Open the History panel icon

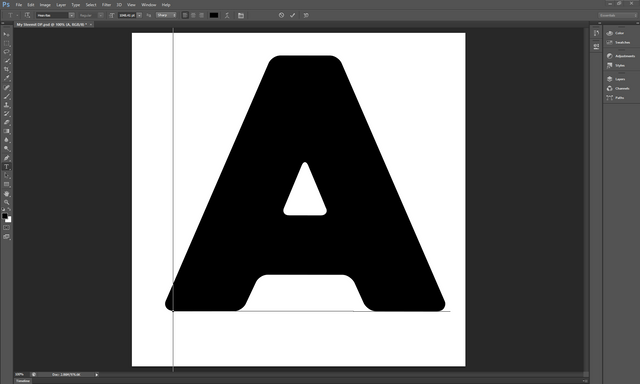click(x=596, y=33)
